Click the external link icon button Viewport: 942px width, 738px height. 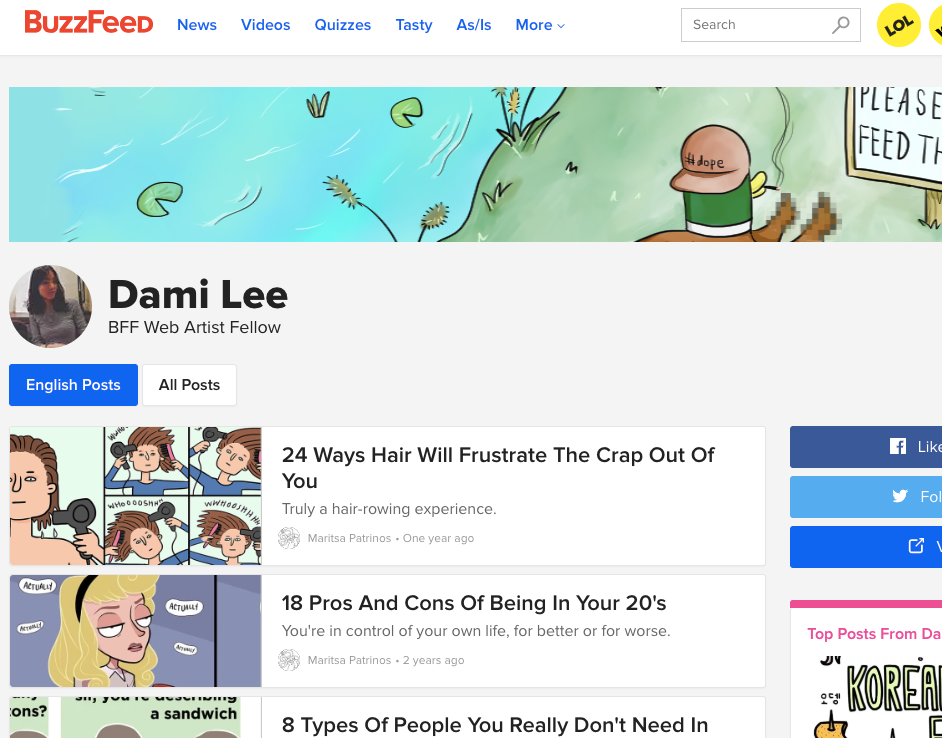[x=916, y=546]
